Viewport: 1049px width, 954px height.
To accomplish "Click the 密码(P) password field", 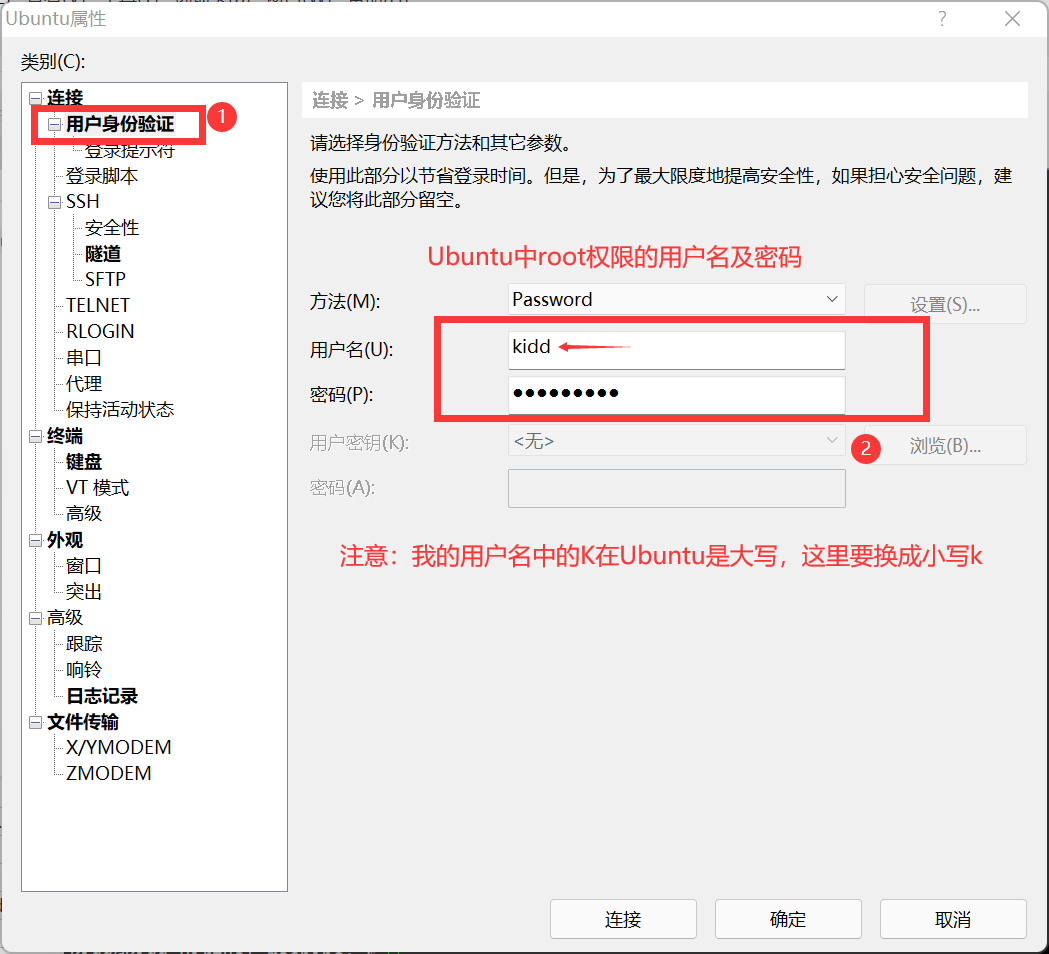I will [x=676, y=395].
